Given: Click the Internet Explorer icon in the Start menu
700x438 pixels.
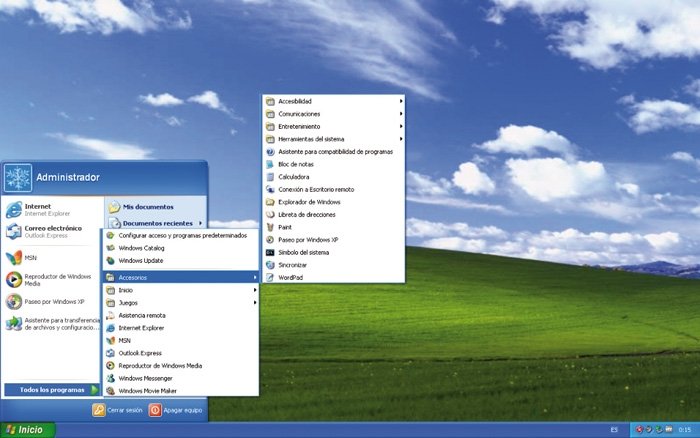Looking at the screenshot, I should point(14,209).
